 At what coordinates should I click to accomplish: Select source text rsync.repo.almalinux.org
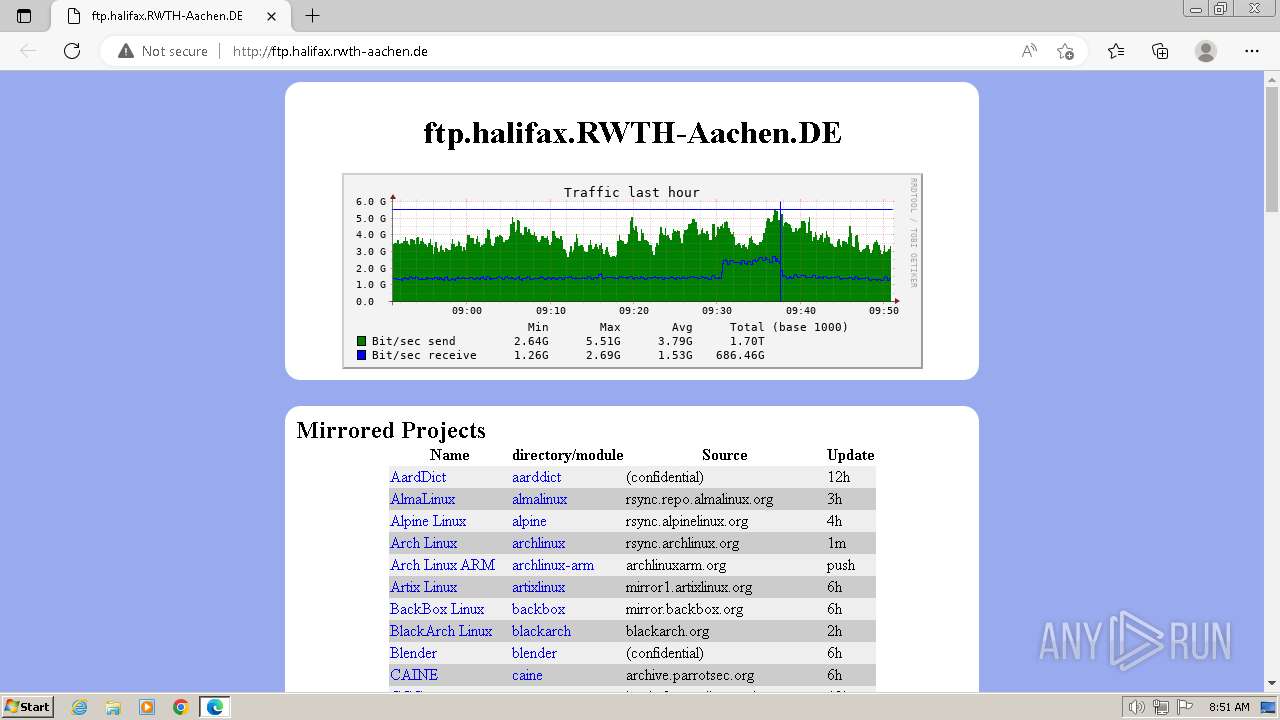click(699, 499)
